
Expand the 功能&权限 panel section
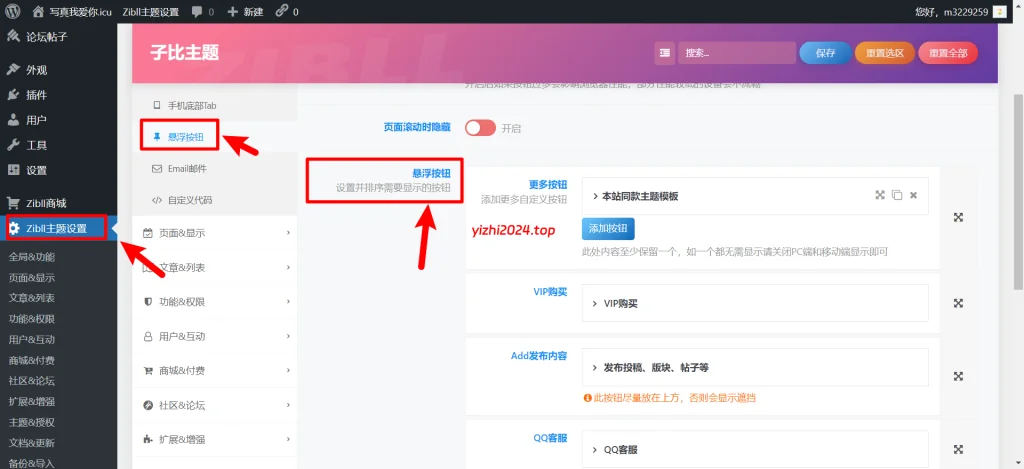click(214, 302)
